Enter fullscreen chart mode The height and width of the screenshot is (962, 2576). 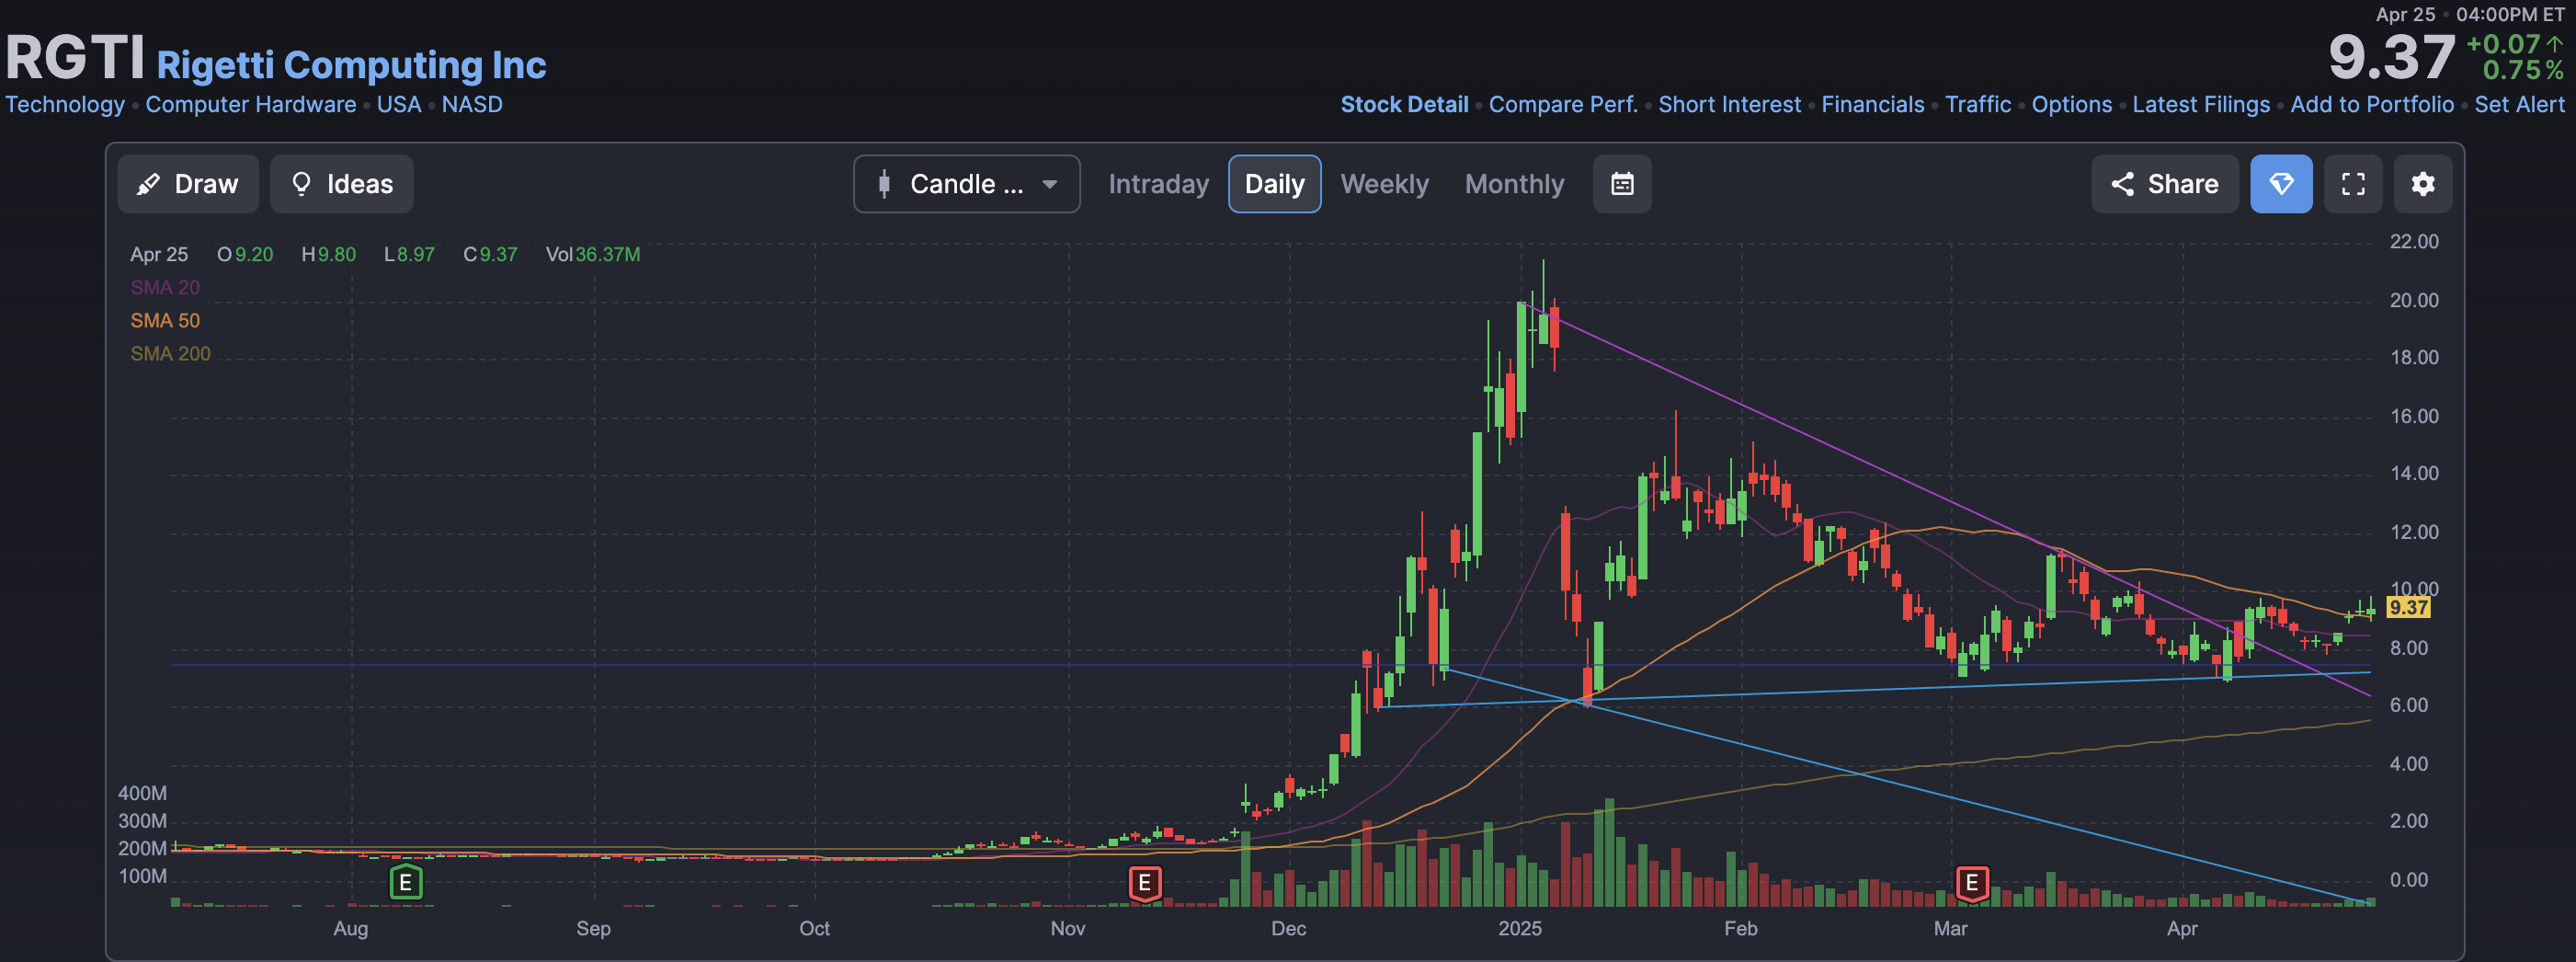tap(2353, 184)
